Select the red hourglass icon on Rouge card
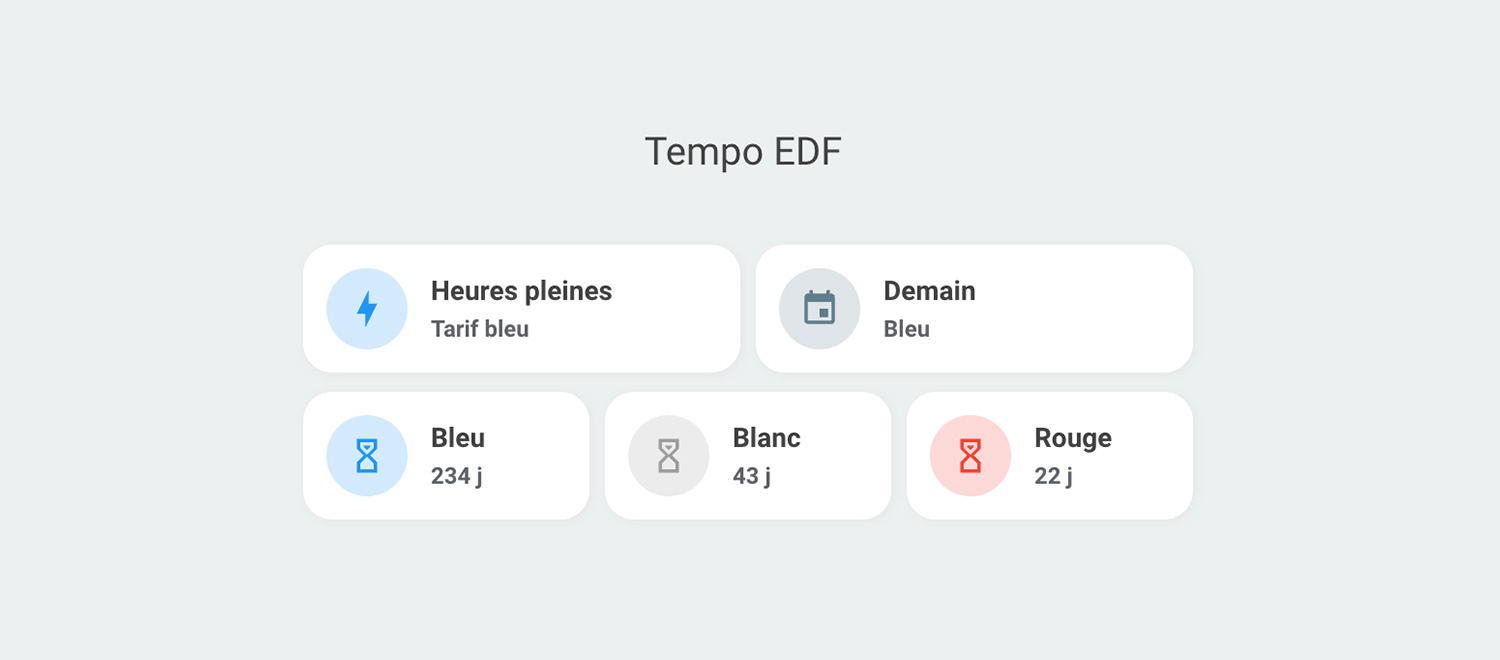 (x=970, y=455)
